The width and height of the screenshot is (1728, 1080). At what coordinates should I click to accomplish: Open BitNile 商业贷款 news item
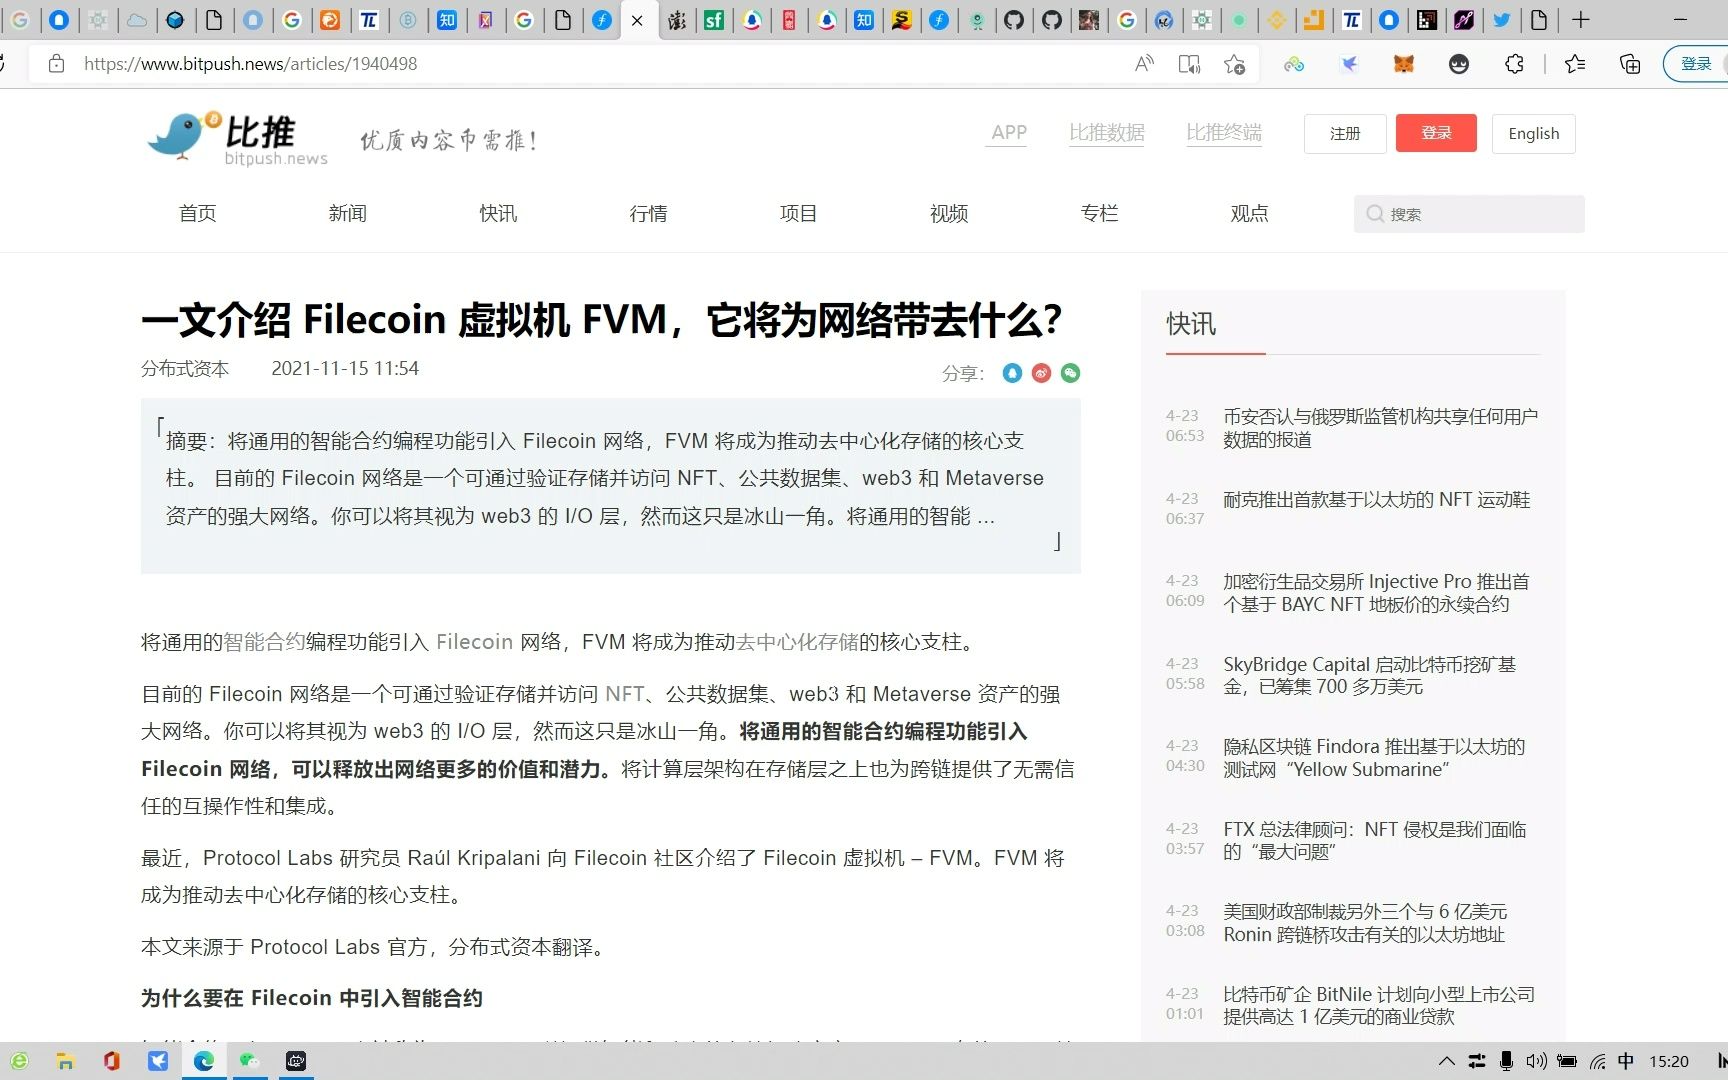click(x=1378, y=1005)
